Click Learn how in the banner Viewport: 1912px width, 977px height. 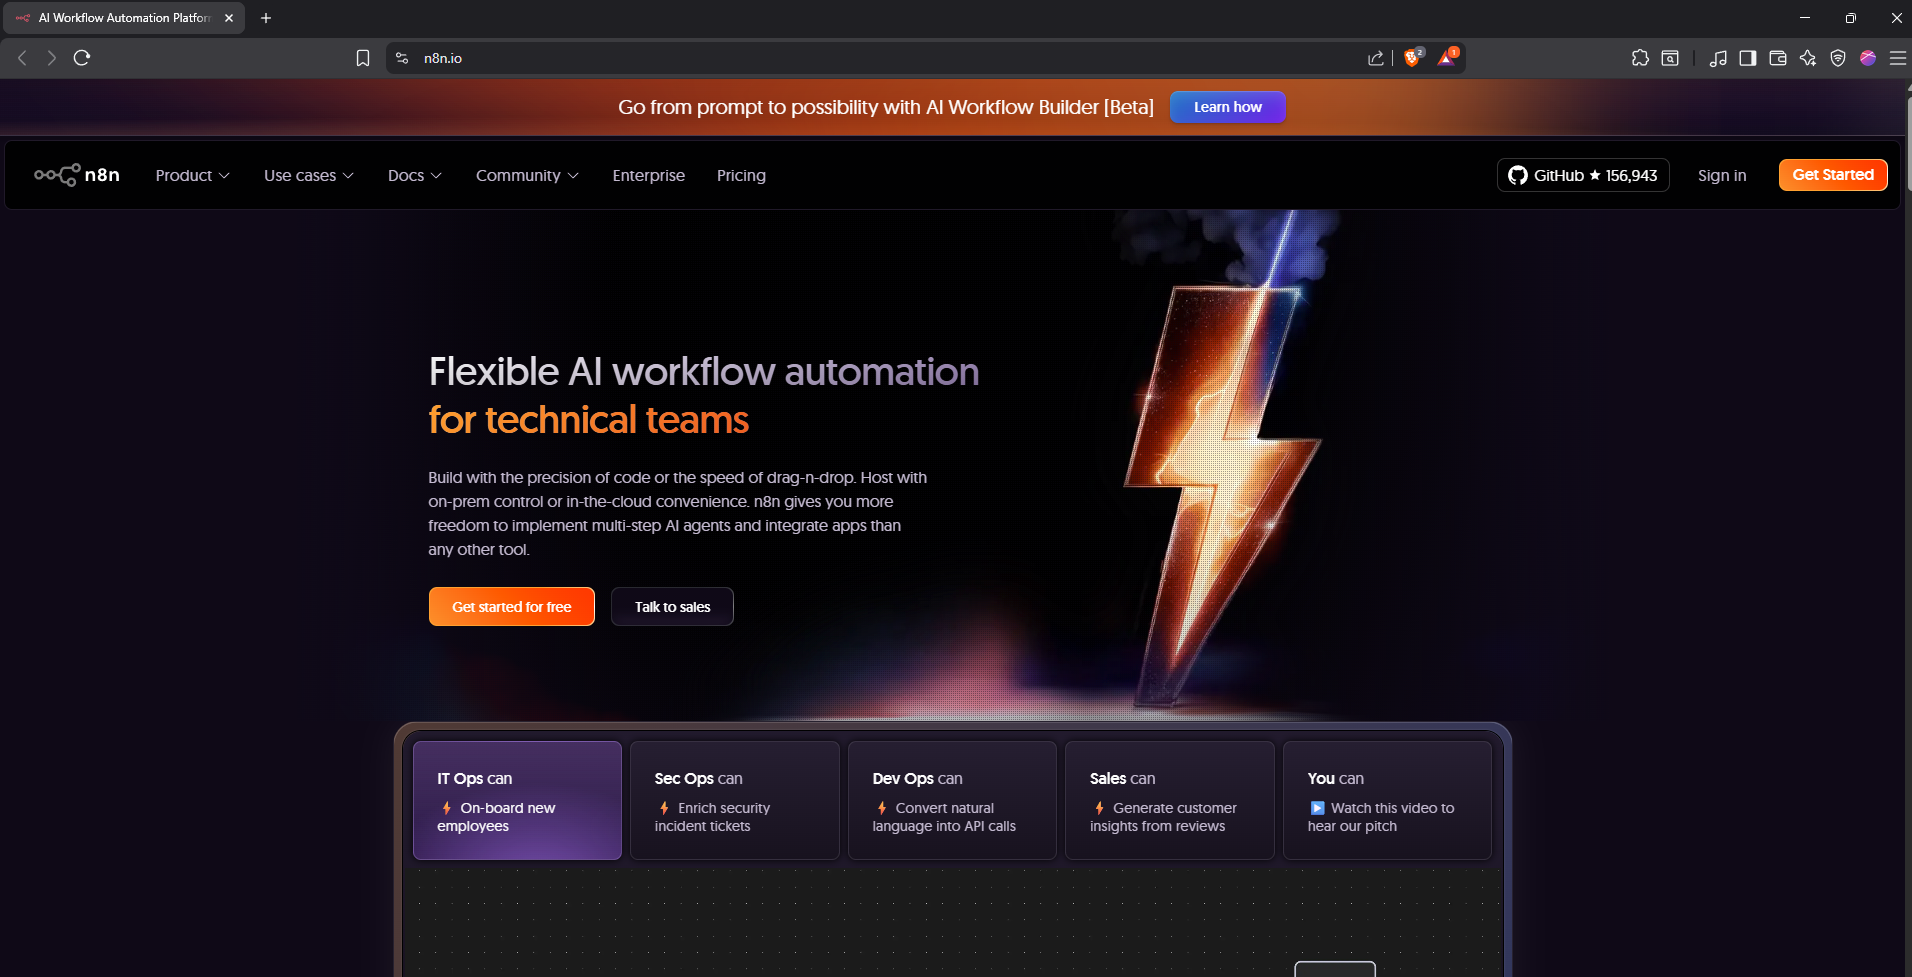point(1227,107)
